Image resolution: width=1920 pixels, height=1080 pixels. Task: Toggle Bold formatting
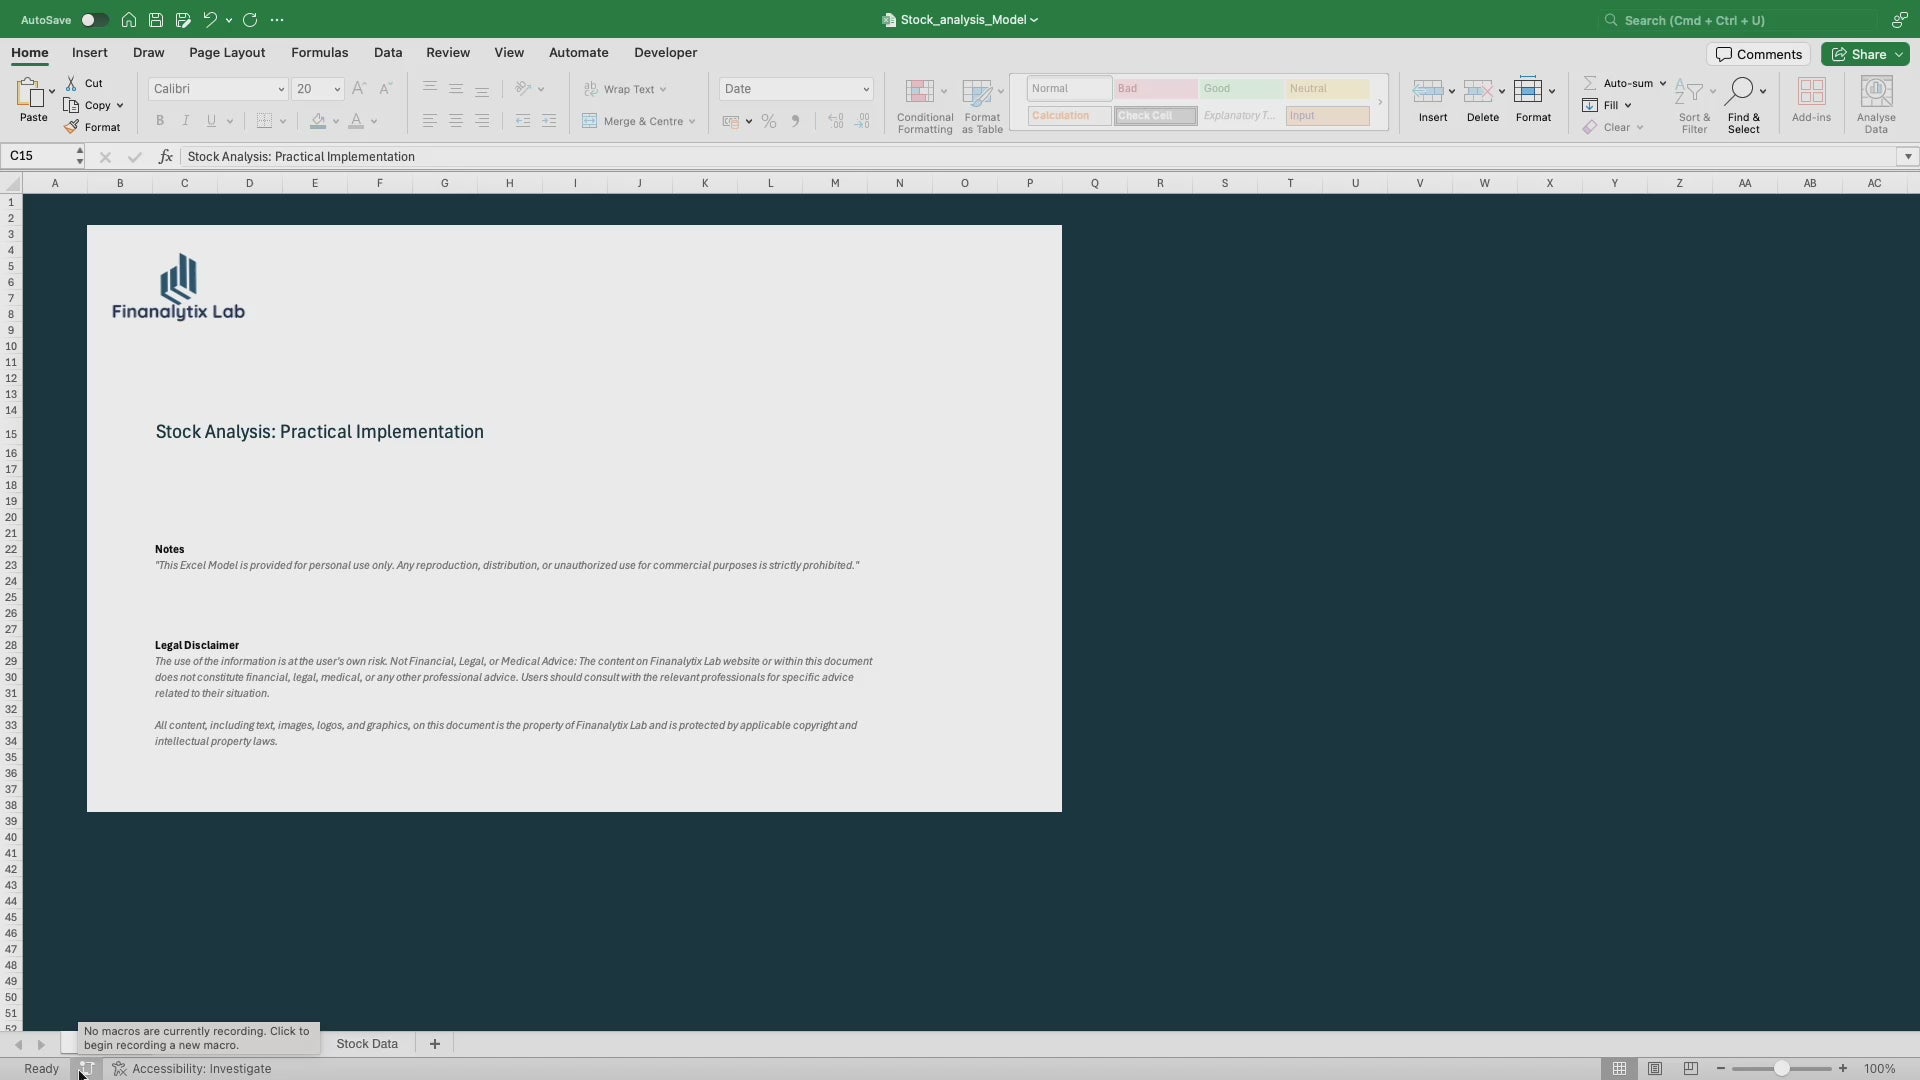pos(160,121)
